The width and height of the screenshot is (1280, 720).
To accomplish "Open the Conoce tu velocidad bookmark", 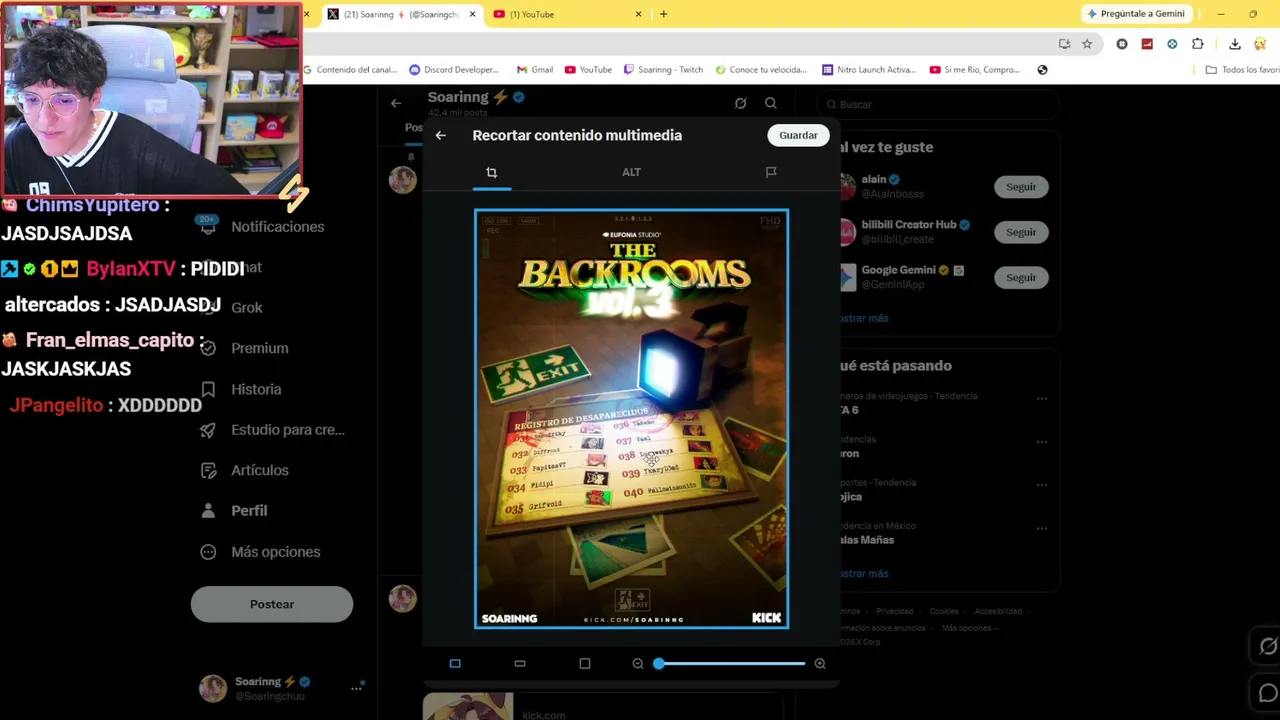I will click(x=760, y=70).
